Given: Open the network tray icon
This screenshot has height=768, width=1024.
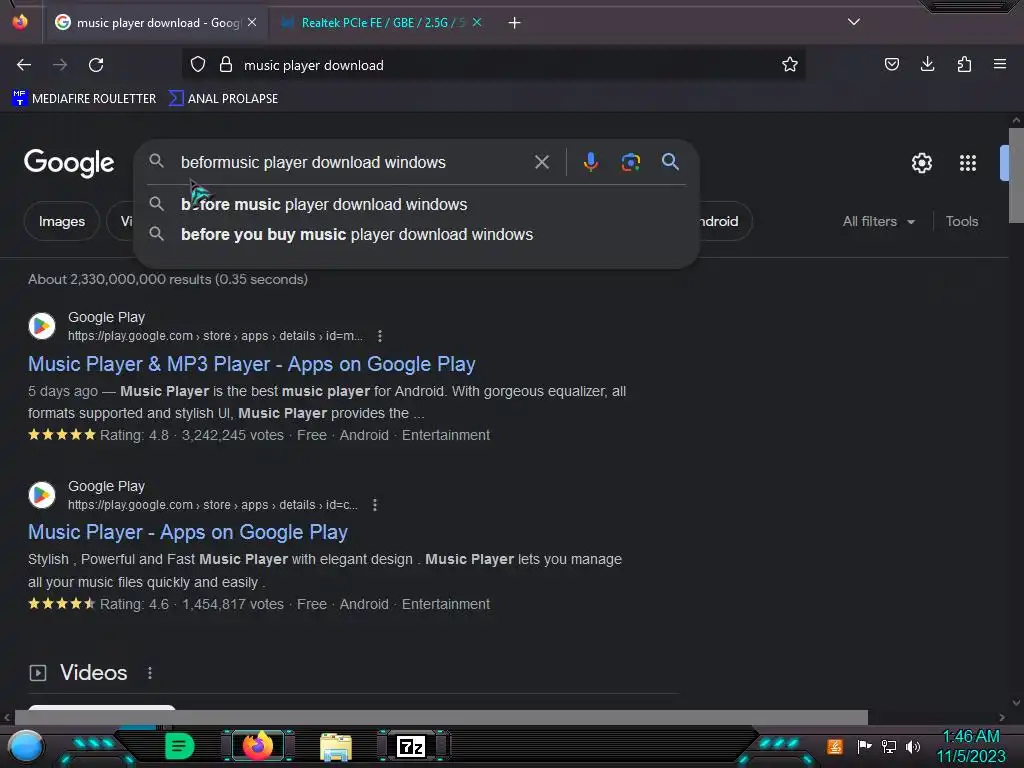Looking at the screenshot, I should [x=889, y=746].
